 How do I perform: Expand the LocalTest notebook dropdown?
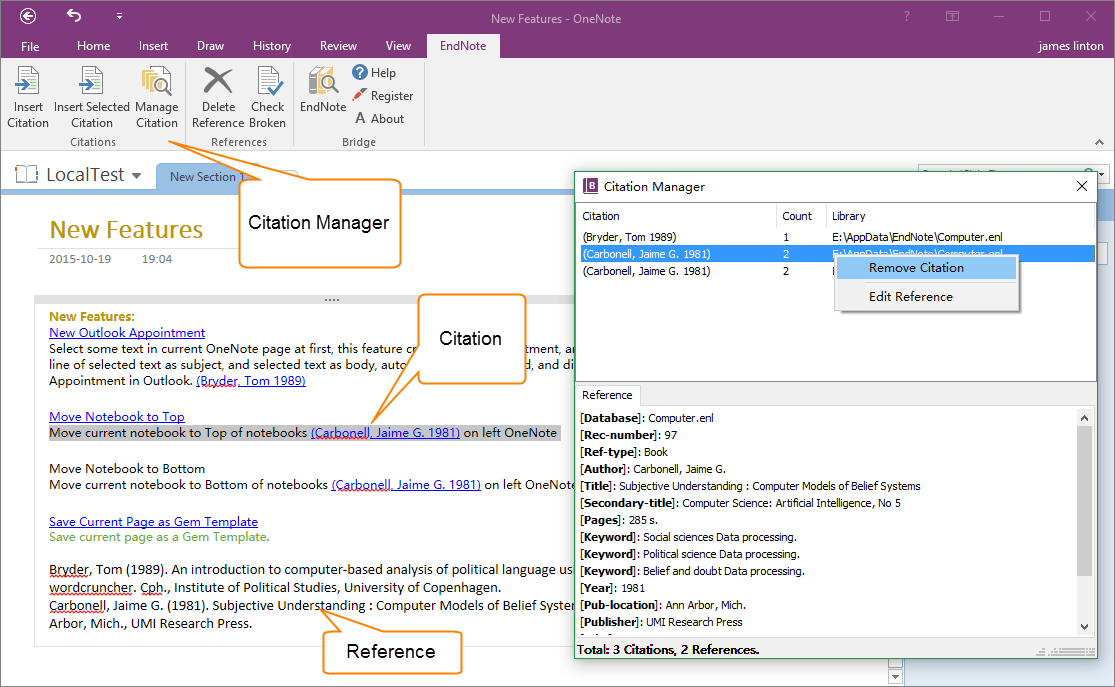click(x=137, y=176)
